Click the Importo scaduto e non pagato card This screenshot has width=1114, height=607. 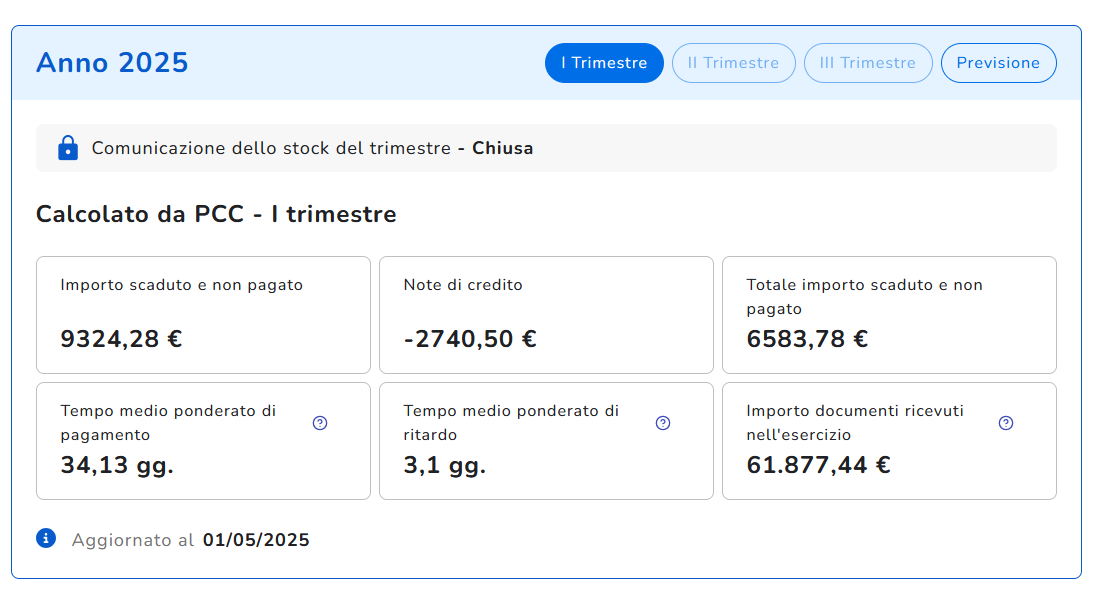tap(203, 315)
